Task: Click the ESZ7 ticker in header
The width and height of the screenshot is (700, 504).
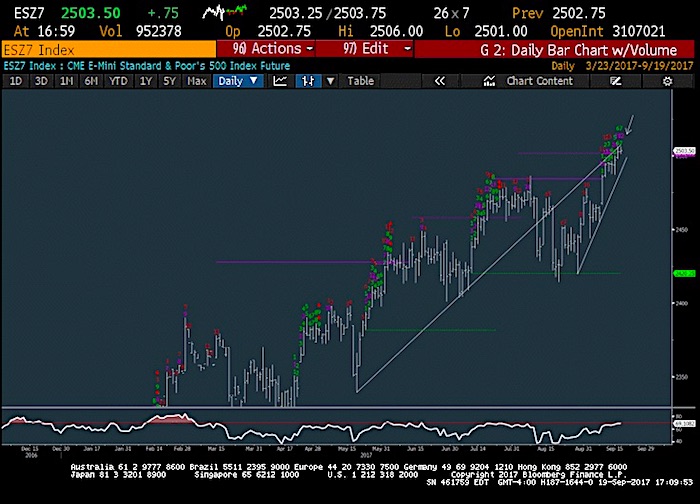Action: pos(29,13)
